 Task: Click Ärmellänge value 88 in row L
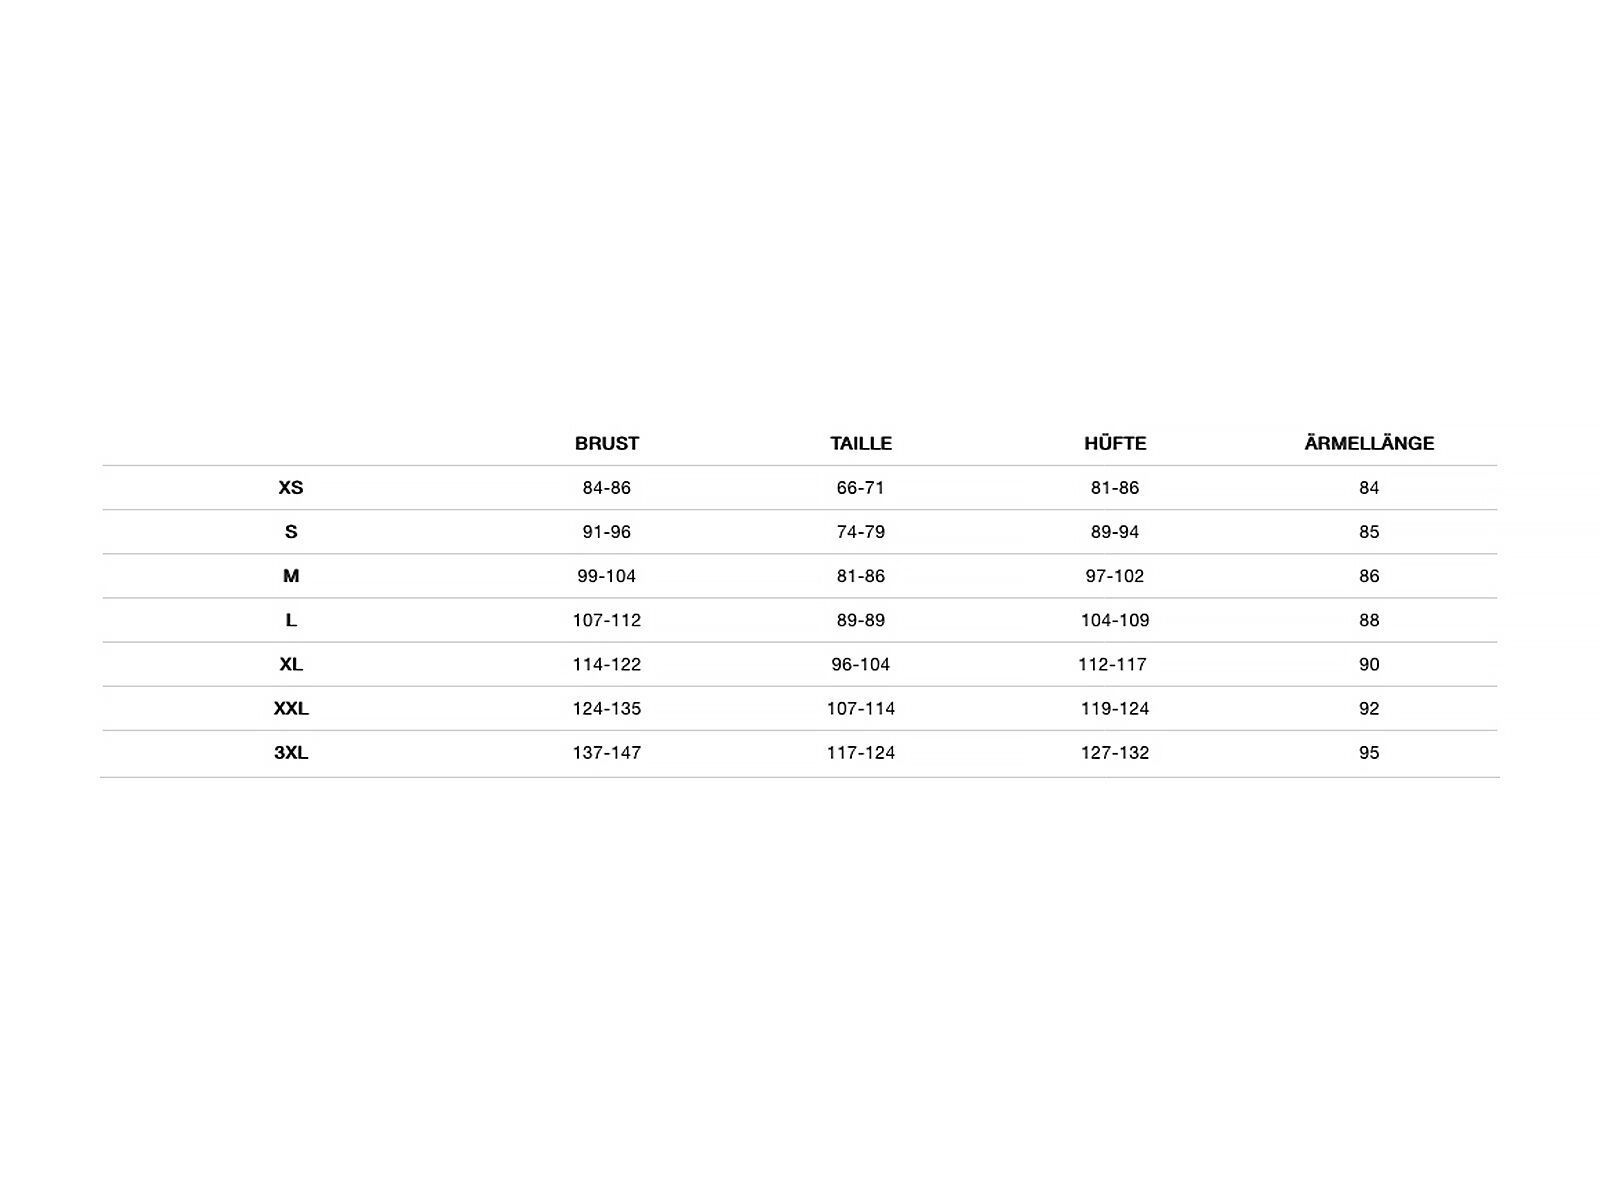1369,620
